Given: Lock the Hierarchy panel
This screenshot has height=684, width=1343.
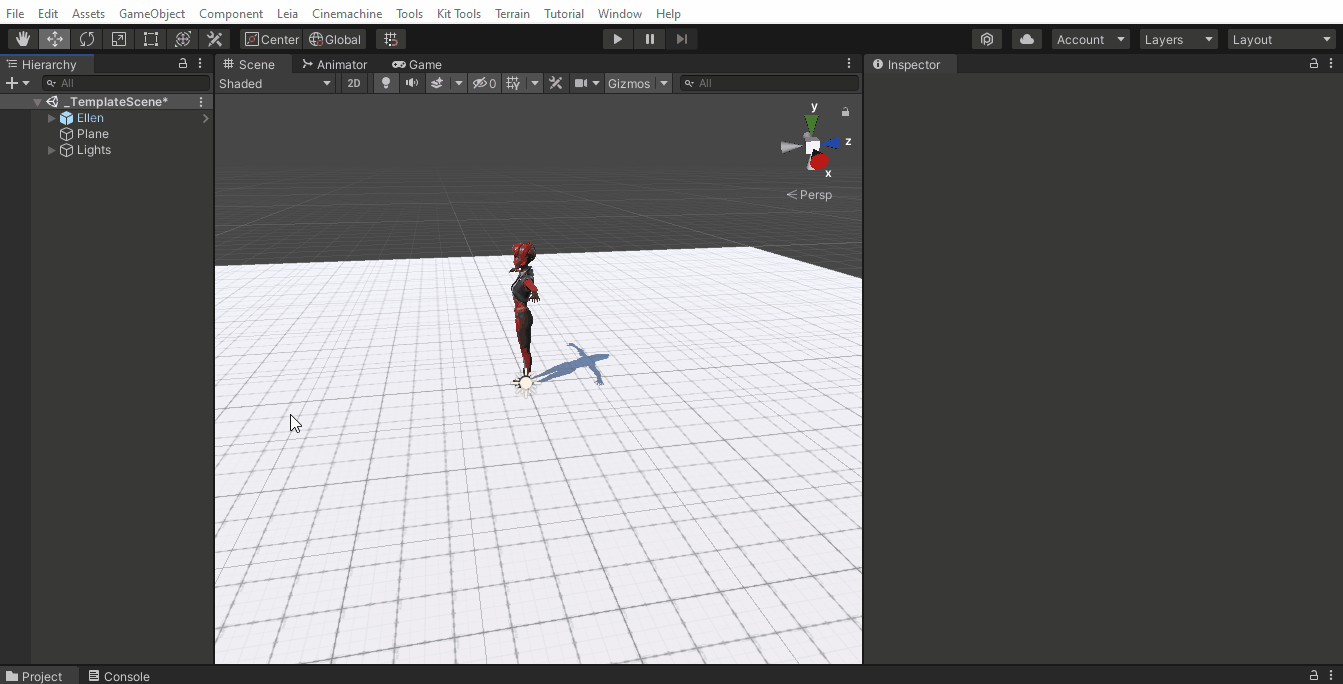Looking at the screenshot, I should click(x=183, y=63).
